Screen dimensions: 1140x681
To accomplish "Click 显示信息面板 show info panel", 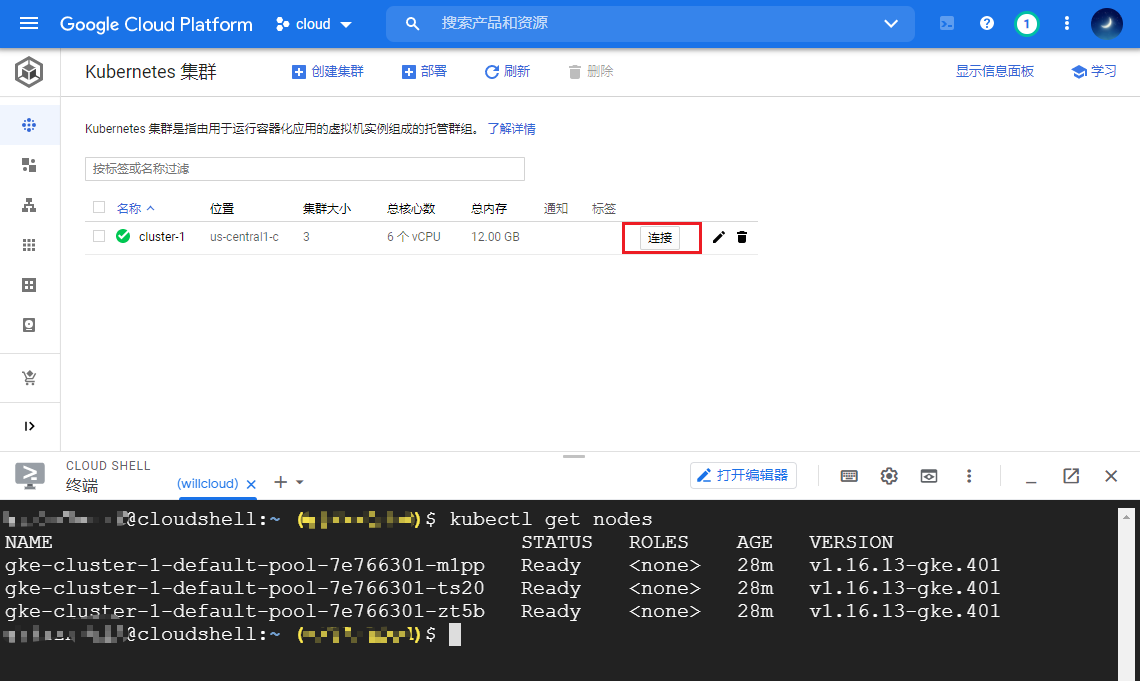I will [995, 71].
